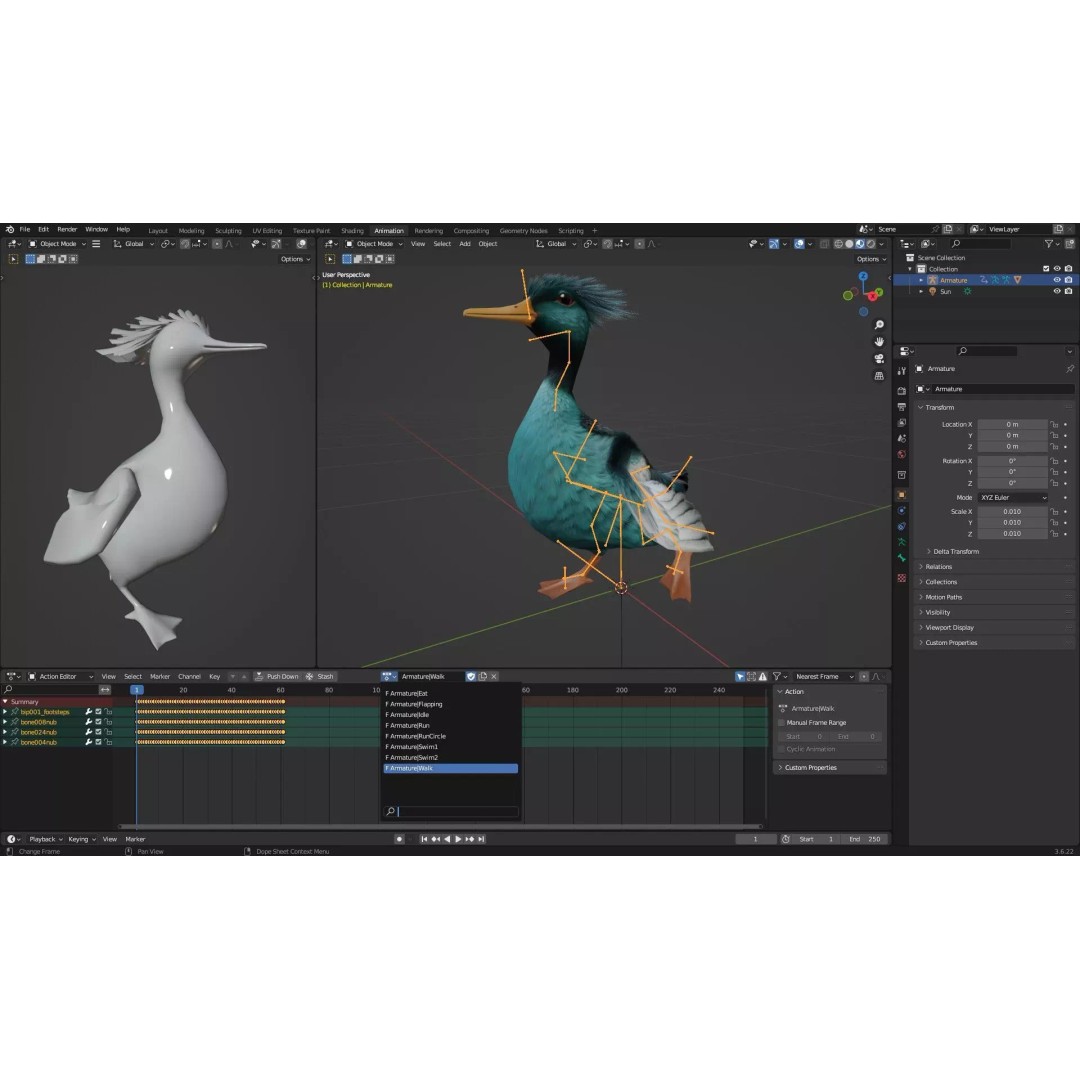Open the Playback popover in the timeline footer
Screen dimensions: 1080x1080
(45, 839)
